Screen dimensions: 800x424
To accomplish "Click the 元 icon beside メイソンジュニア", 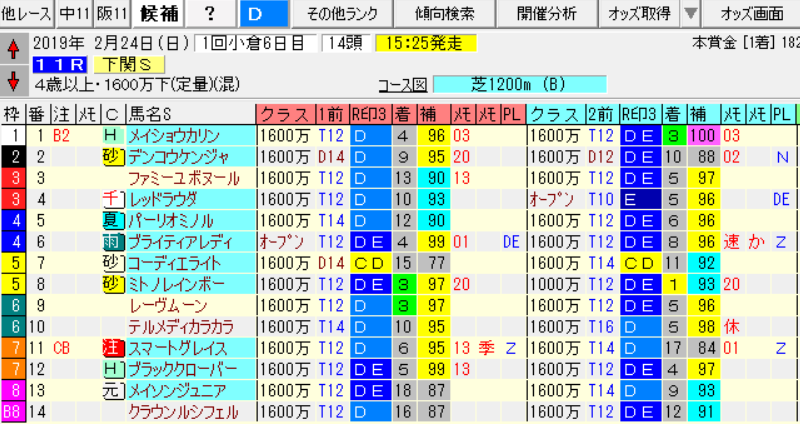I will [x=113, y=390].
